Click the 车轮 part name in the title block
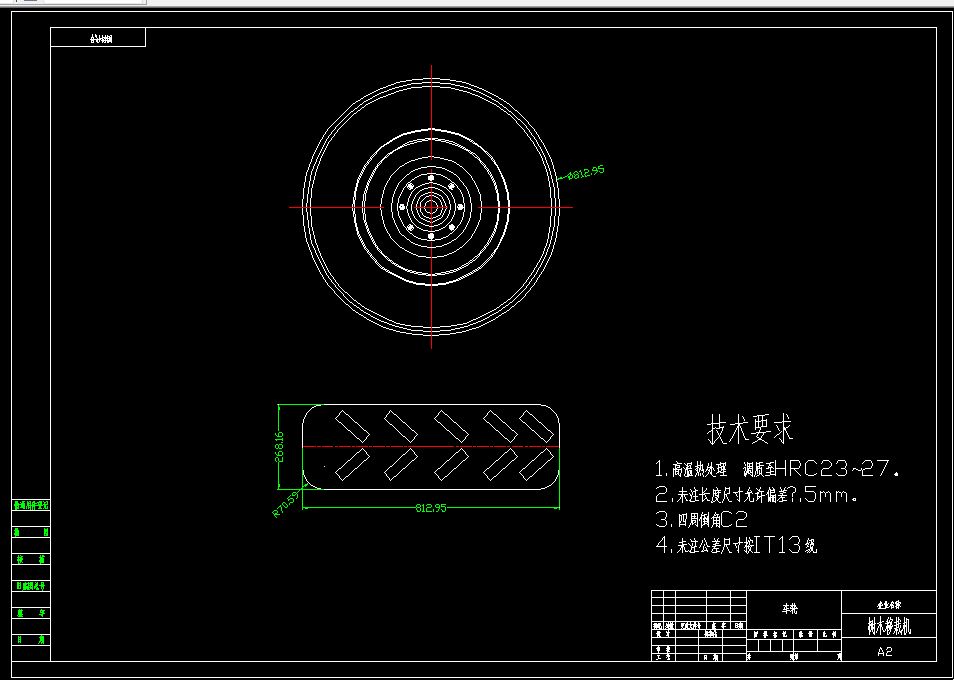 point(789,609)
